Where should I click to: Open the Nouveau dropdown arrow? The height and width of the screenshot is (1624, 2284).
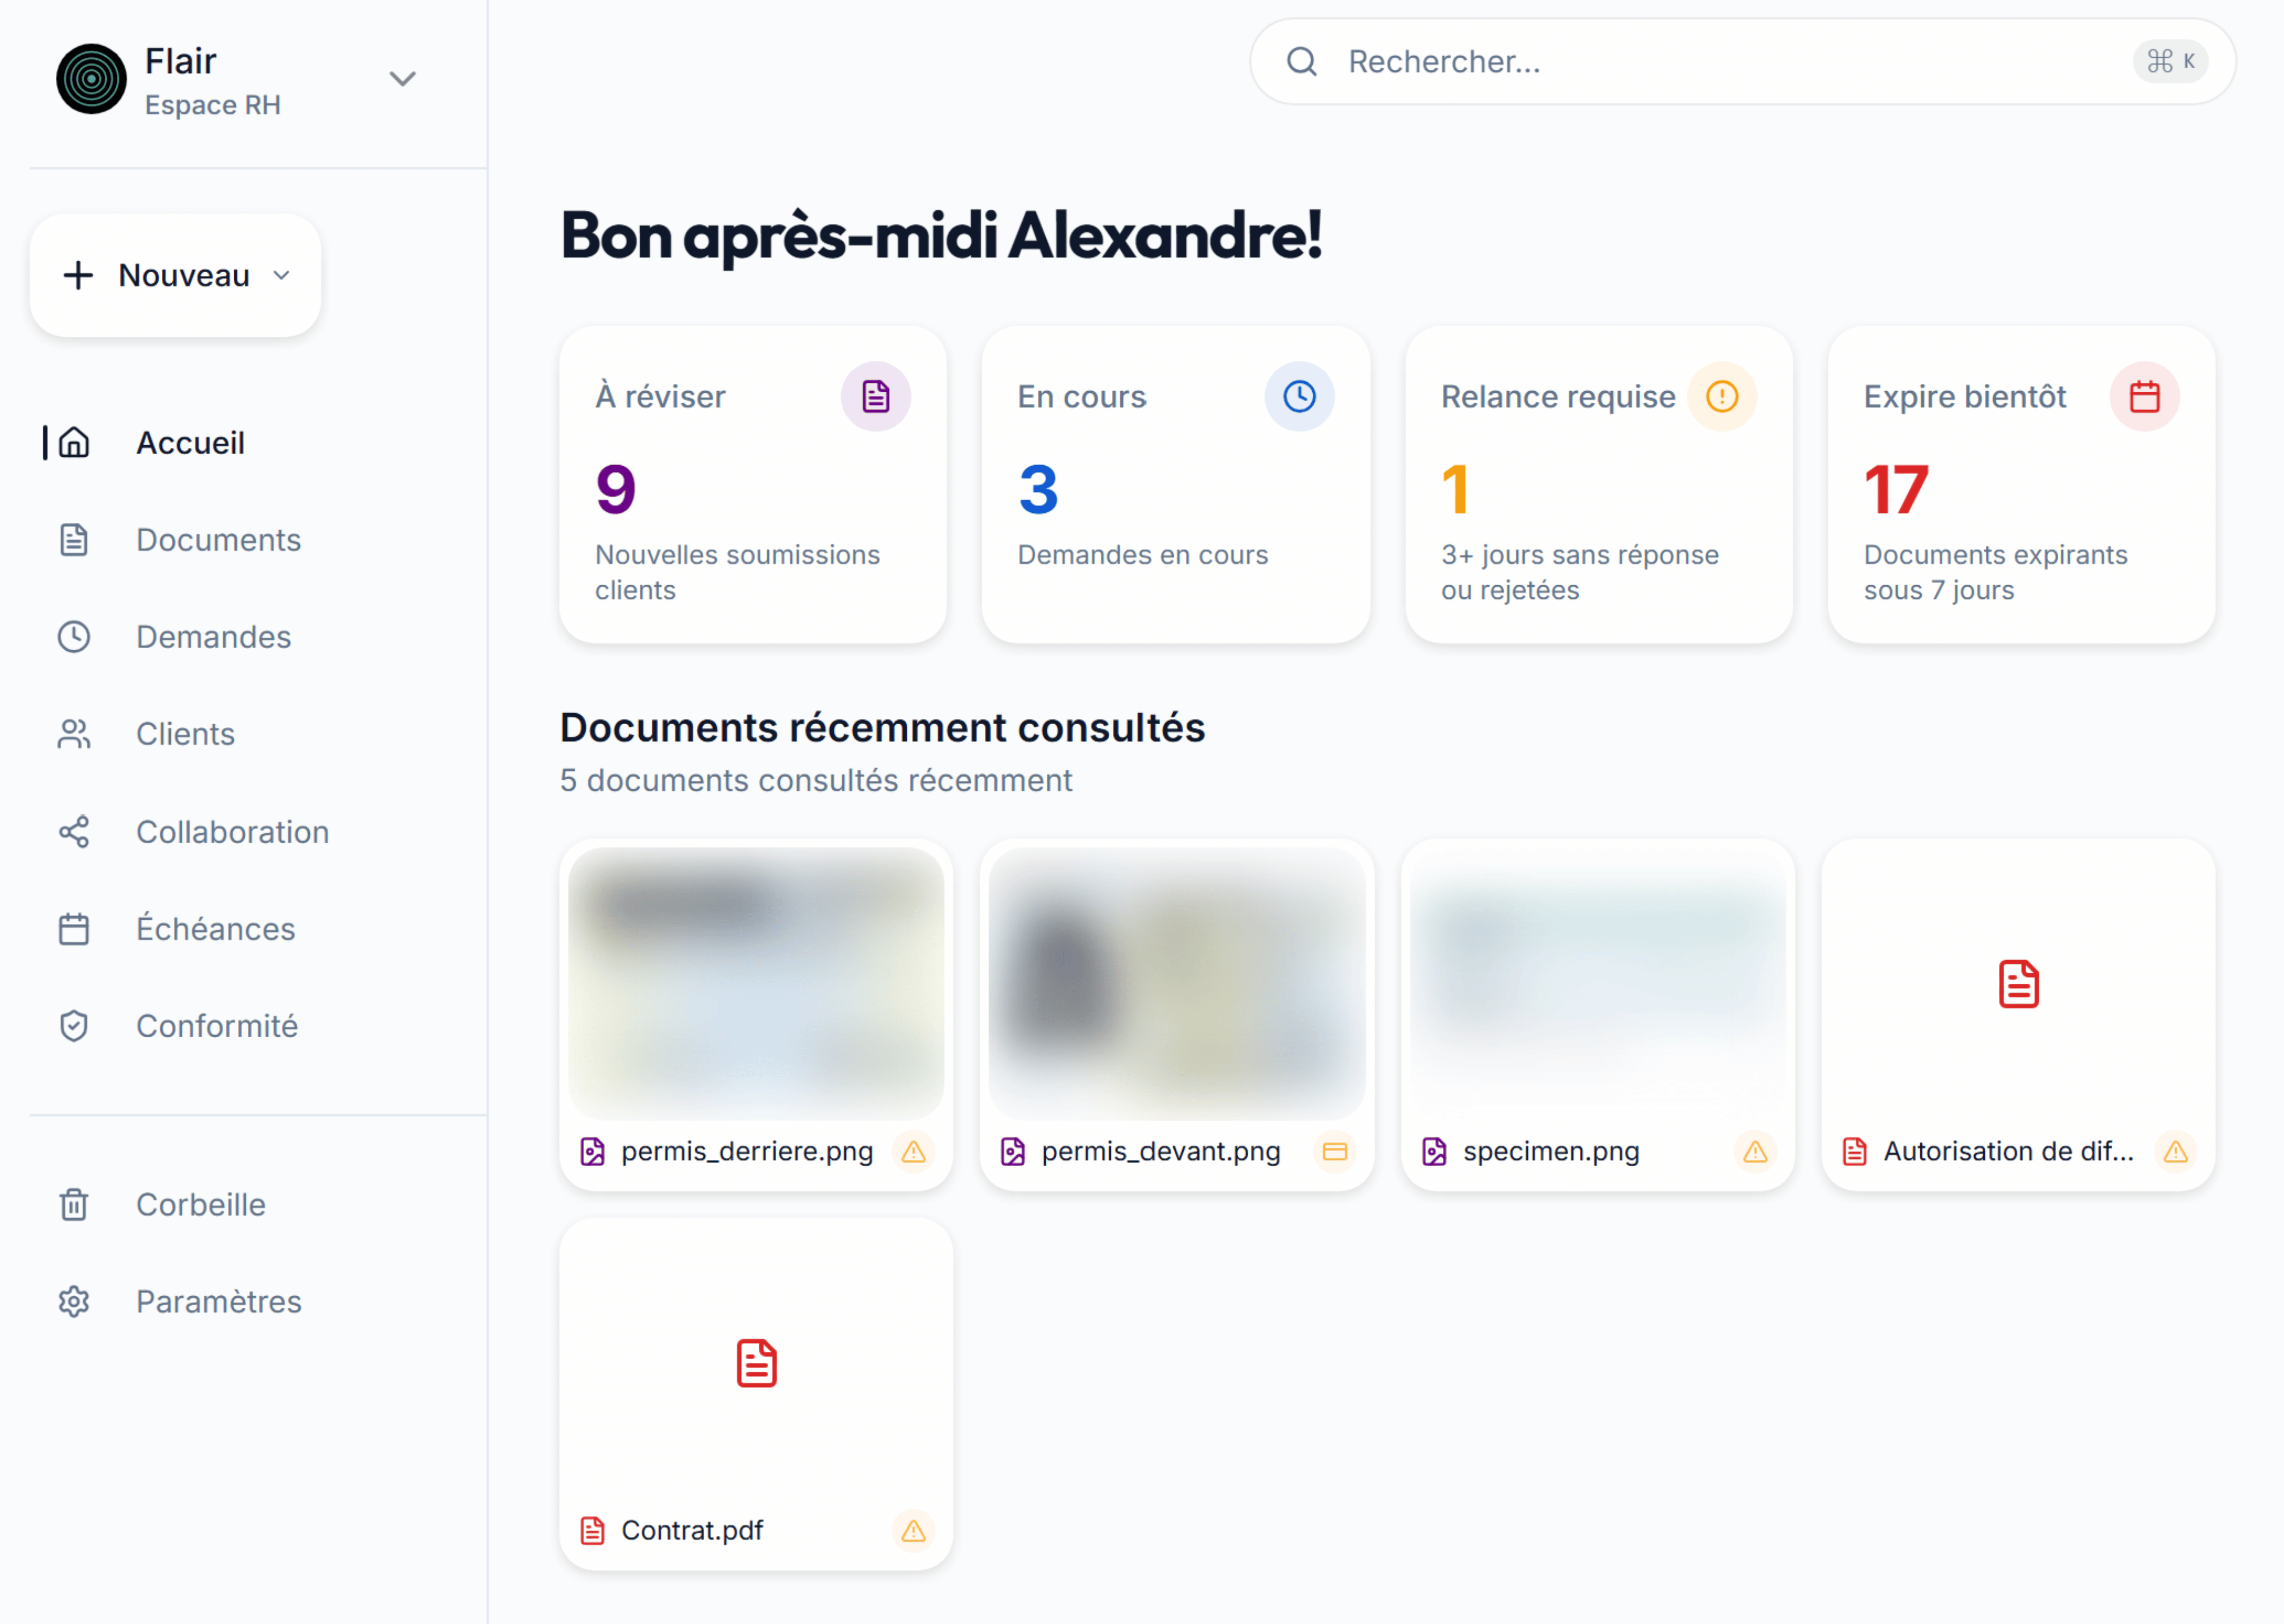282,275
